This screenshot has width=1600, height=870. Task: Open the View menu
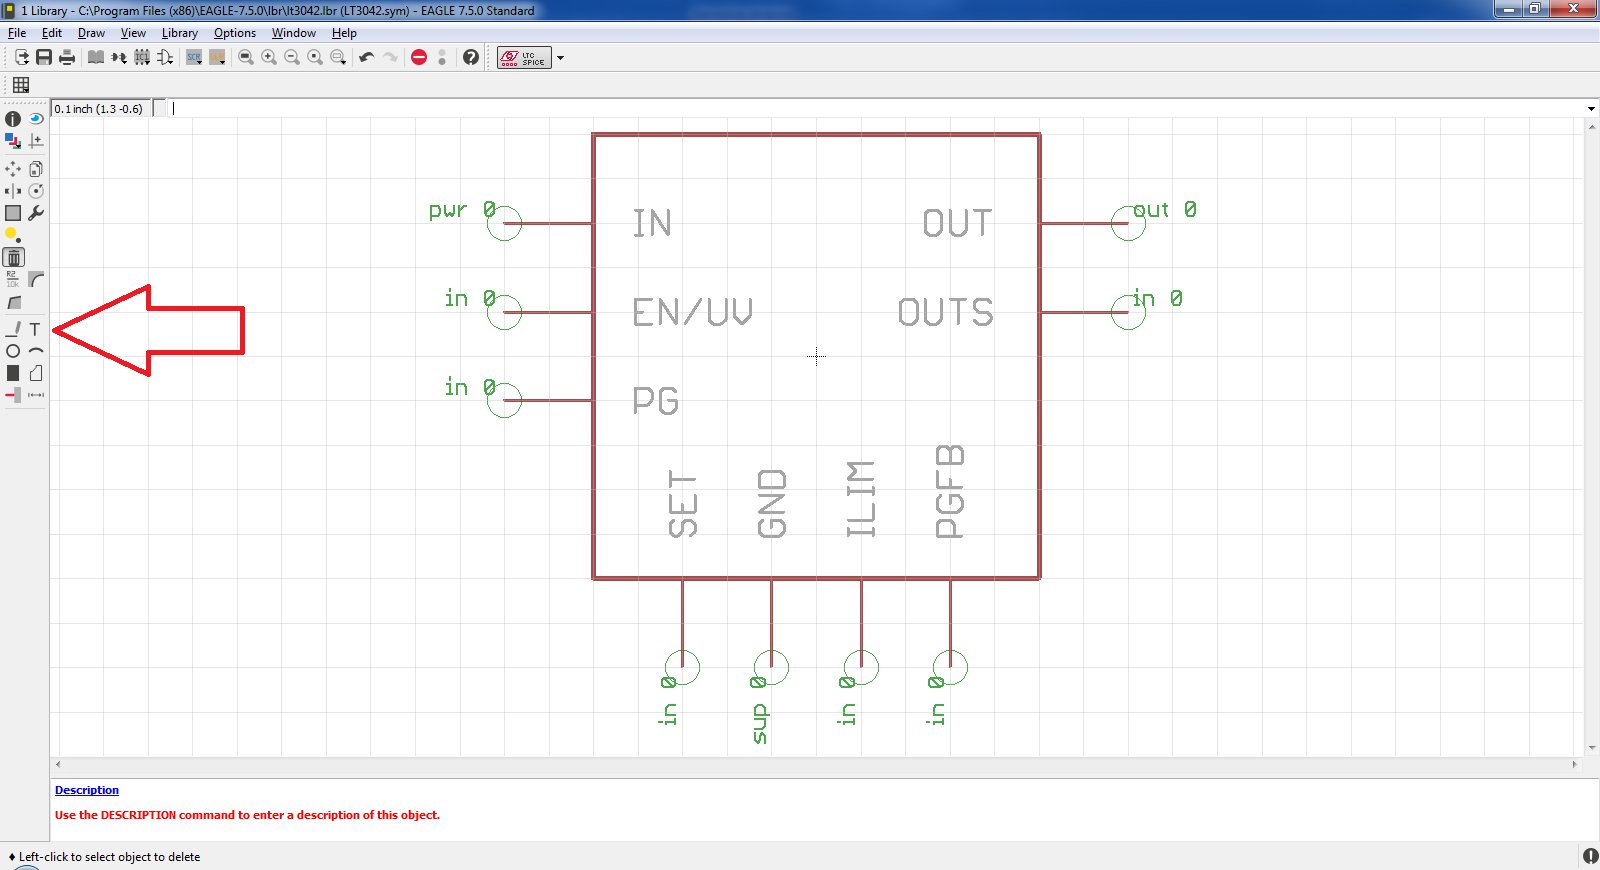tap(133, 33)
